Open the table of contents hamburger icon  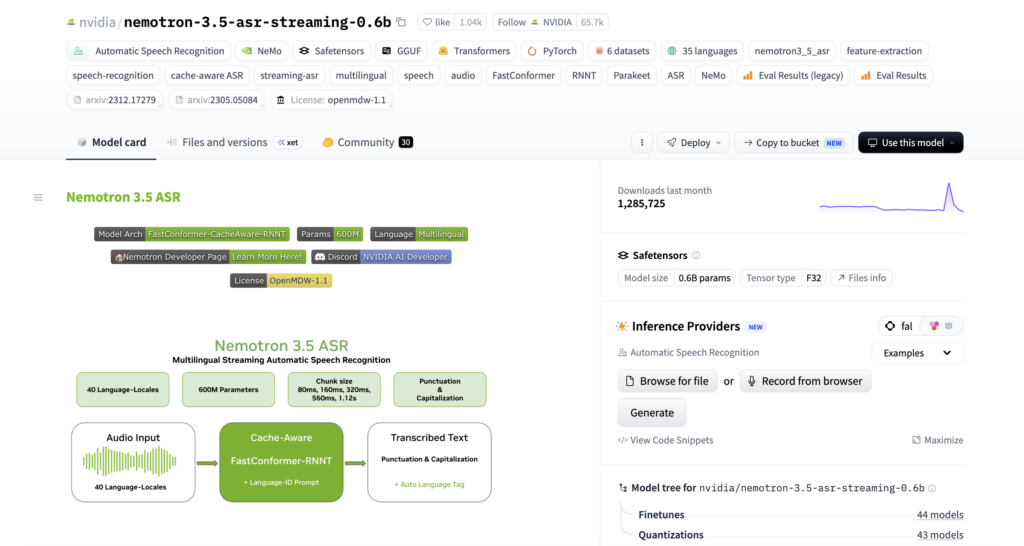coord(38,197)
